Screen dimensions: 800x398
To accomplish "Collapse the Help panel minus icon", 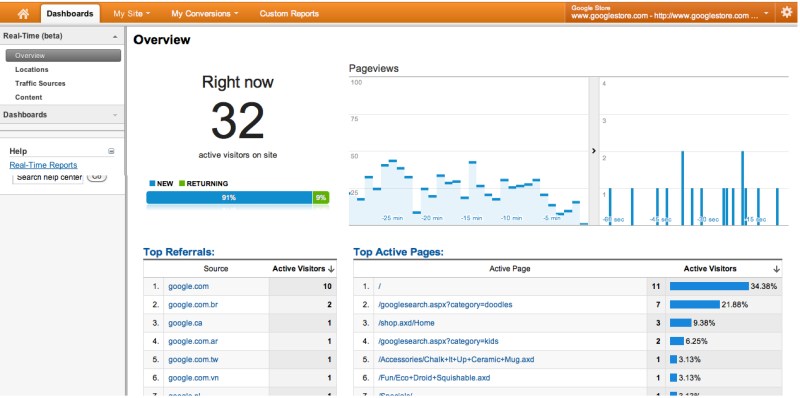I will [x=111, y=151].
